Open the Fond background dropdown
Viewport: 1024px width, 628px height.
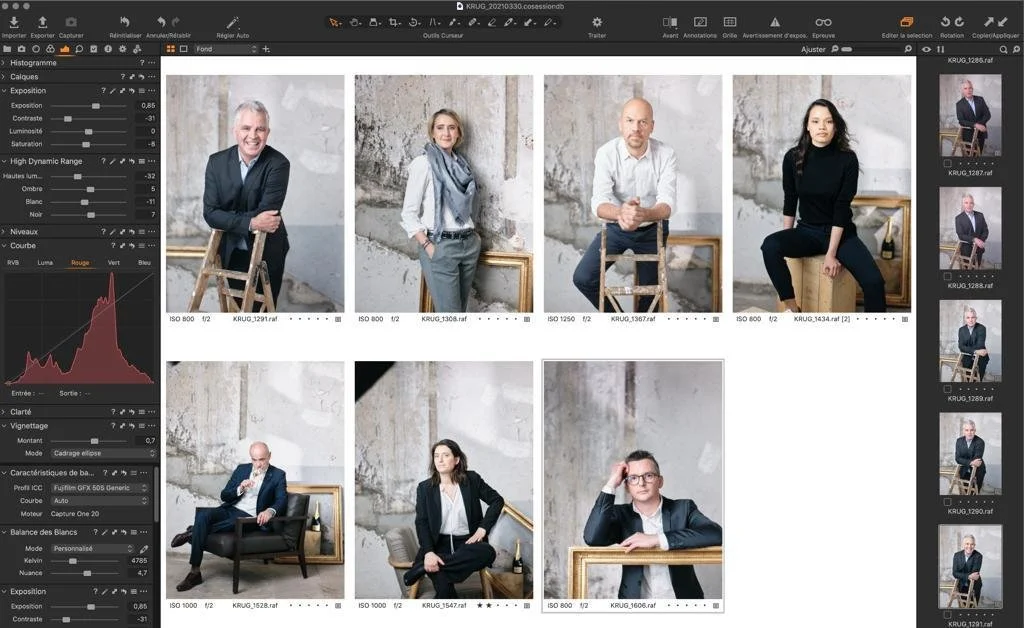(x=226, y=49)
